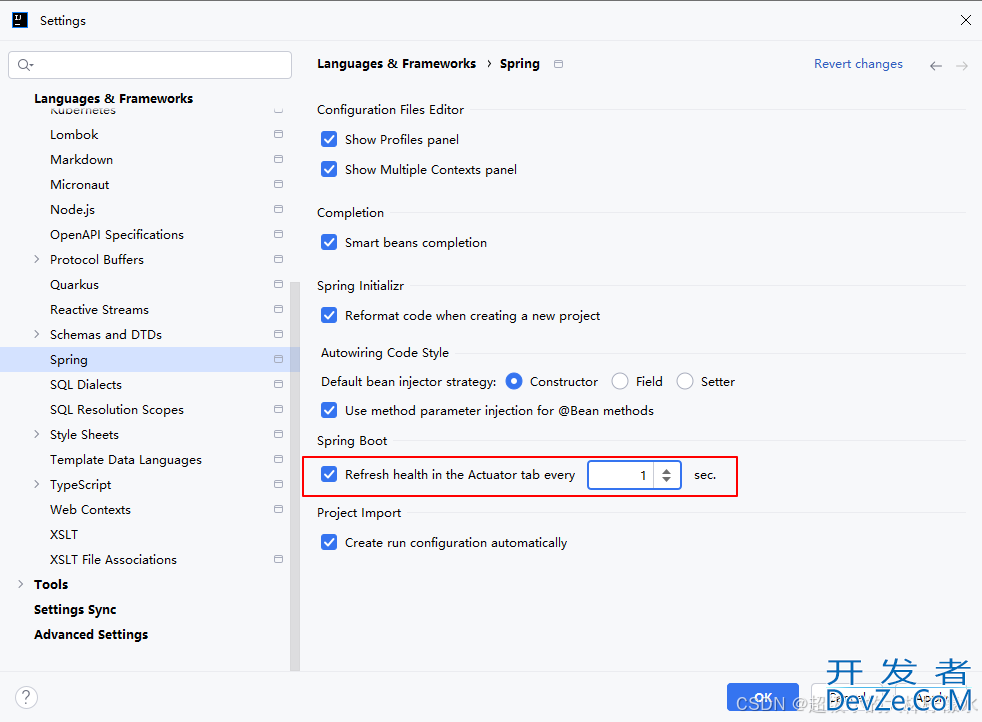The image size is (982, 722).
Task: Click the project-level icon beside Node.js
Action: pos(278,209)
